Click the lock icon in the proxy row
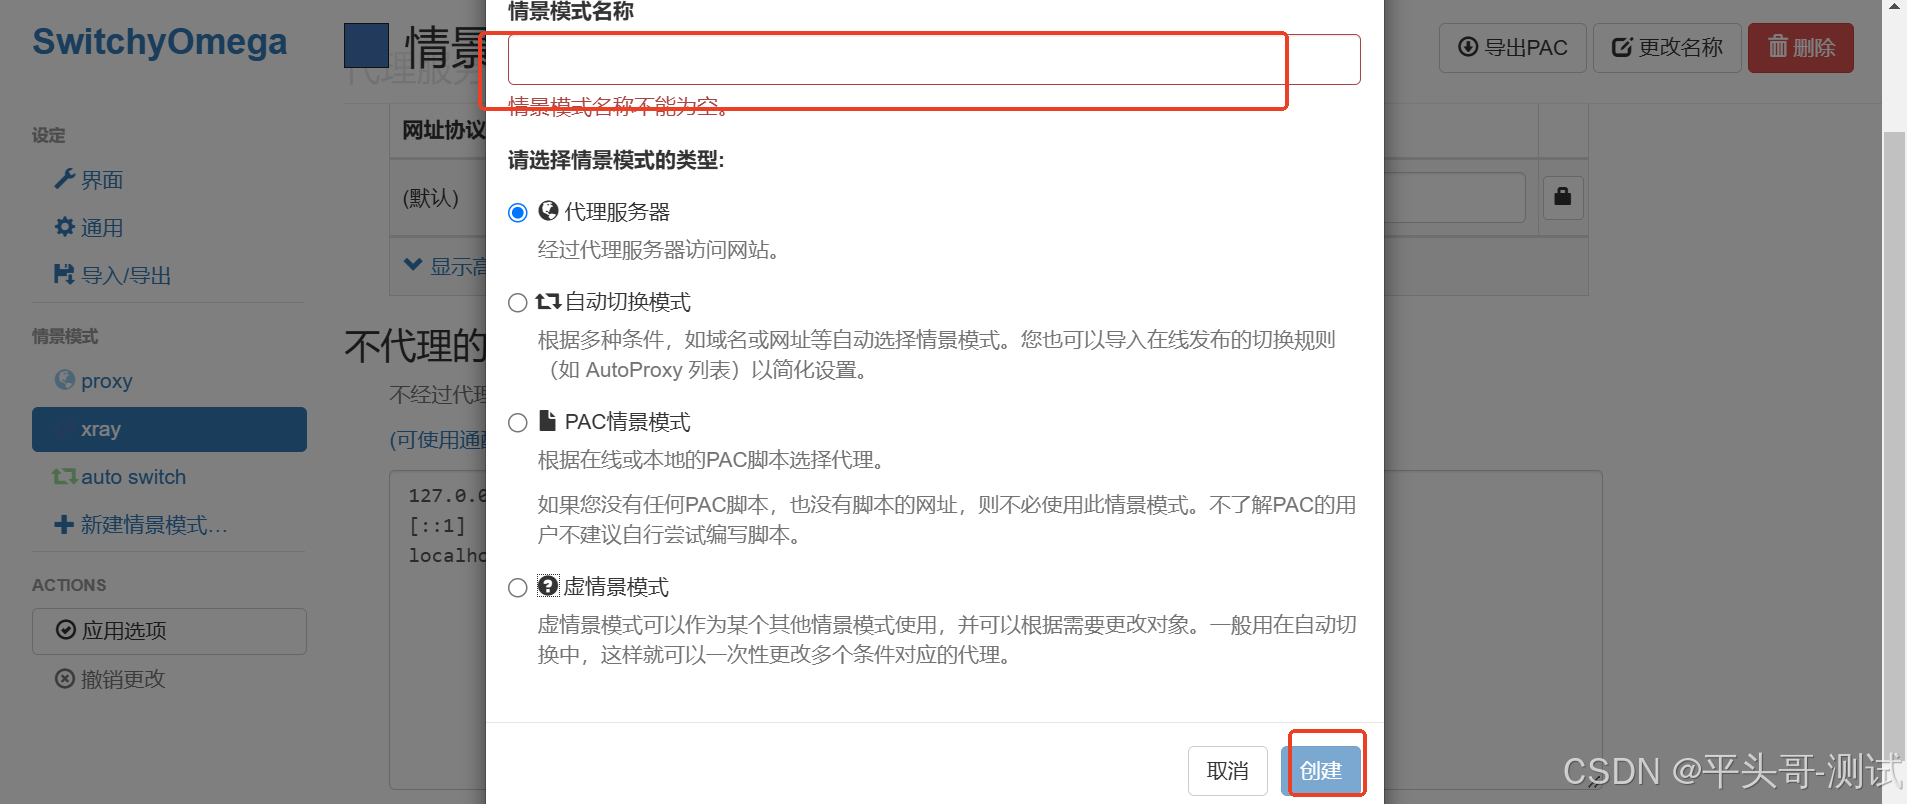 tap(1563, 196)
